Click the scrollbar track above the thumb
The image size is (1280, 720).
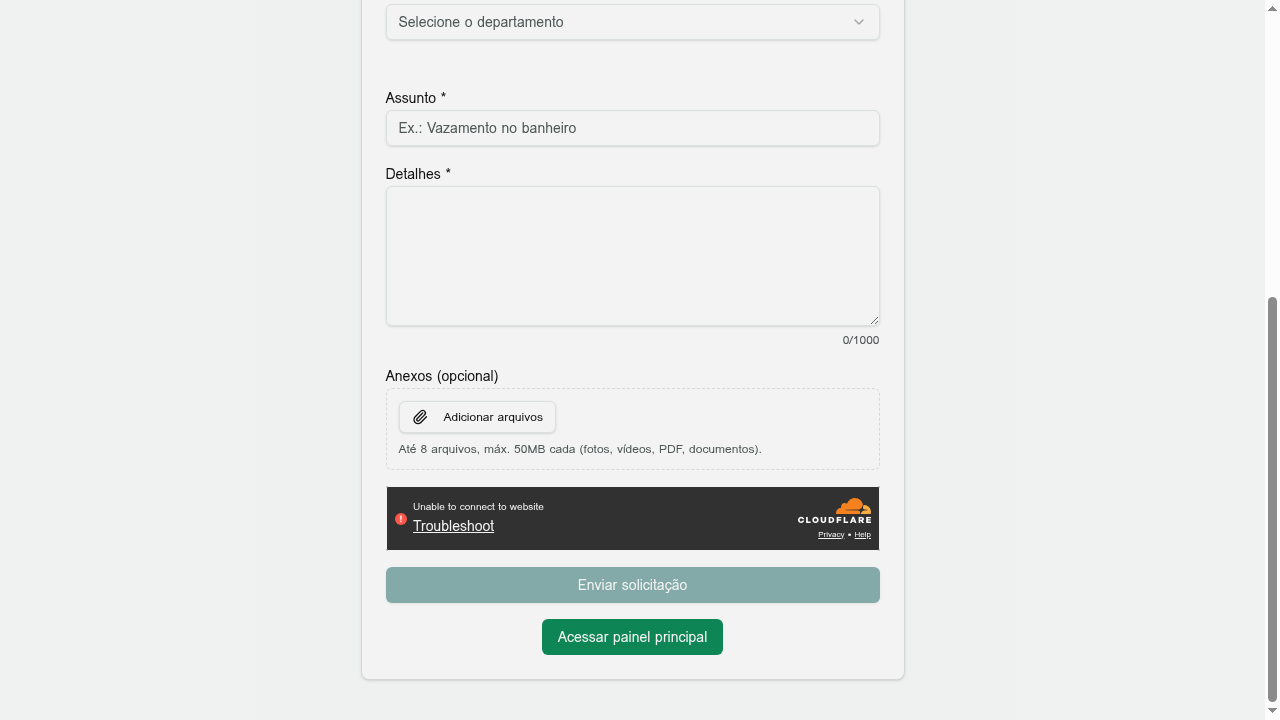click(x=1272, y=150)
